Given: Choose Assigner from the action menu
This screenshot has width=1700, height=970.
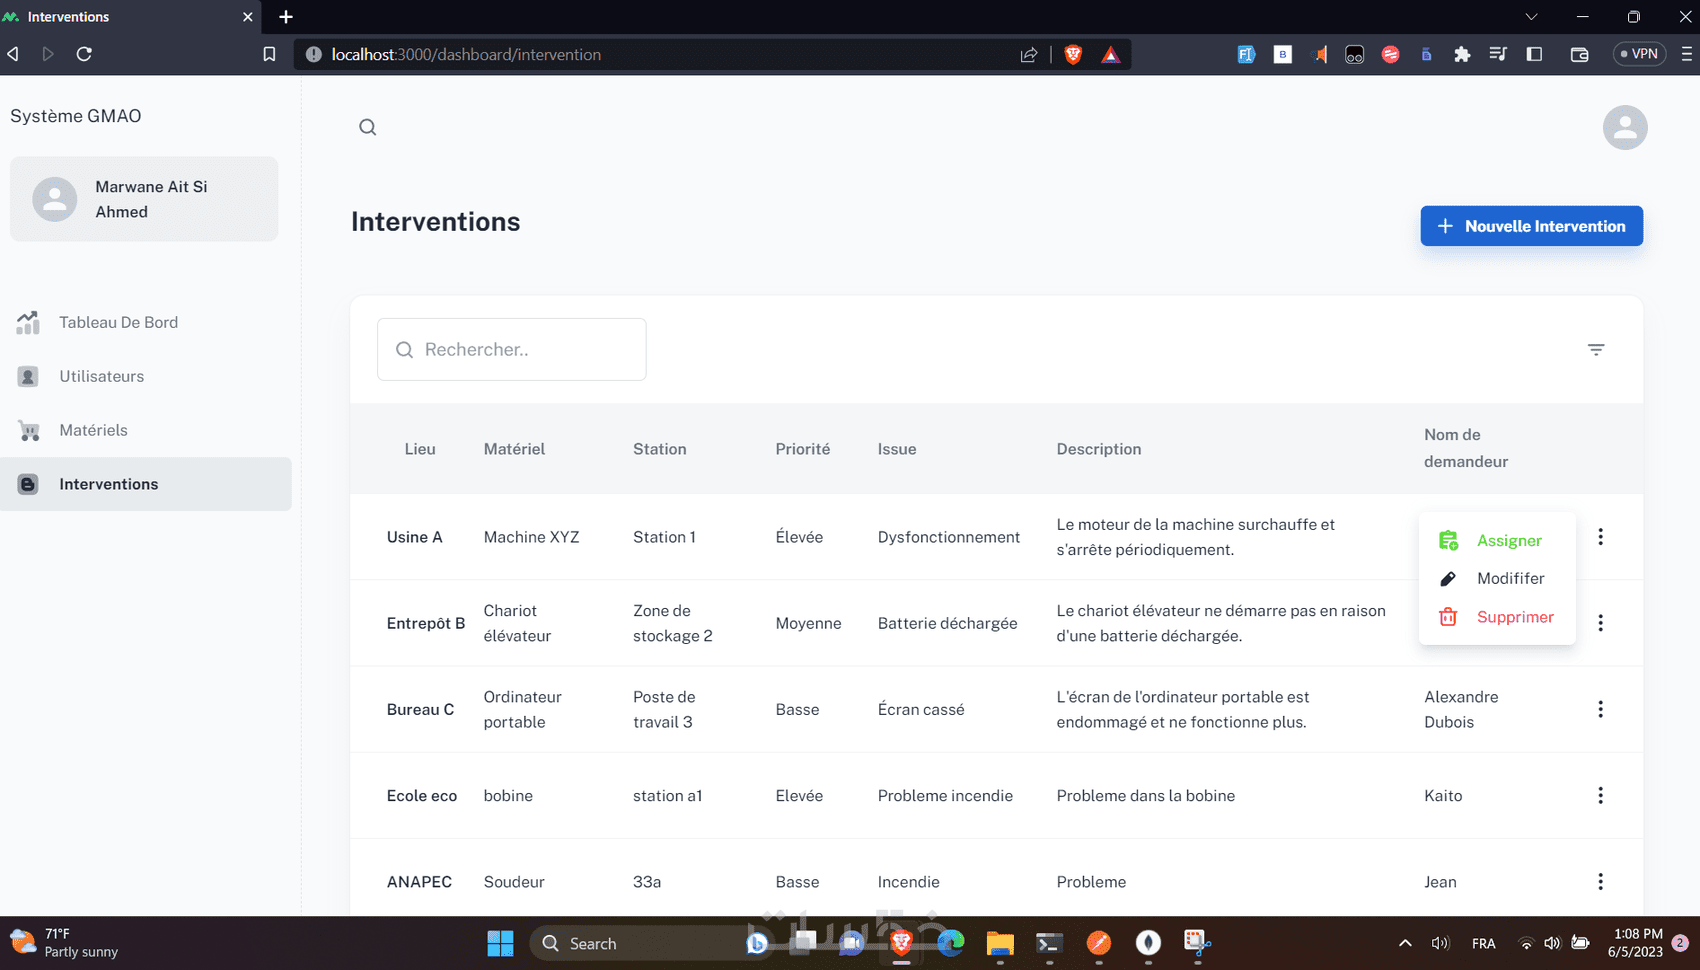Looking at the screenshot, I should [1508, 540].
